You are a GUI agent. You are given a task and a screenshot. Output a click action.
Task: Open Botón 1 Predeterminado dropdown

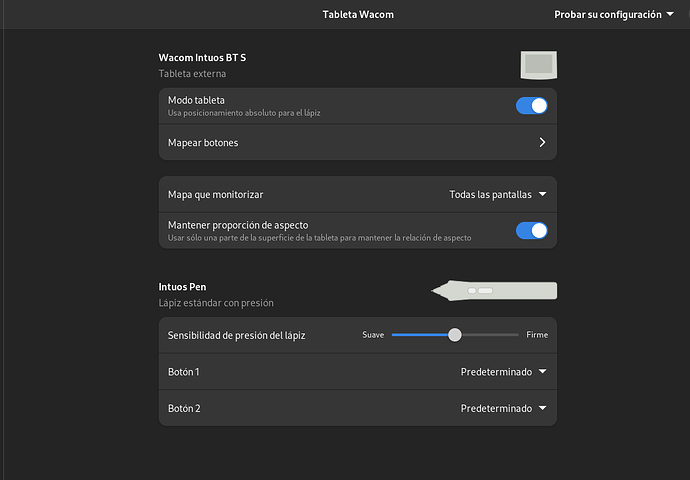pos(503,372)
